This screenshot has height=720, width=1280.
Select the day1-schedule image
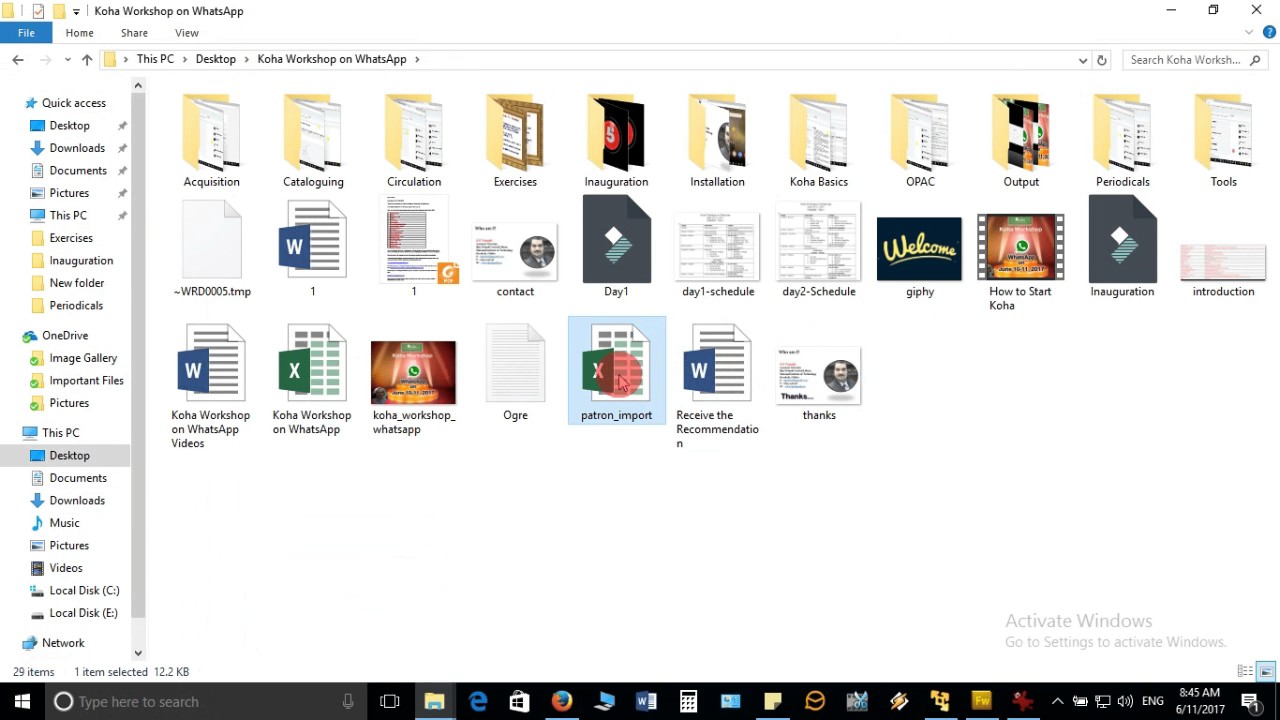tap(717, 255)
